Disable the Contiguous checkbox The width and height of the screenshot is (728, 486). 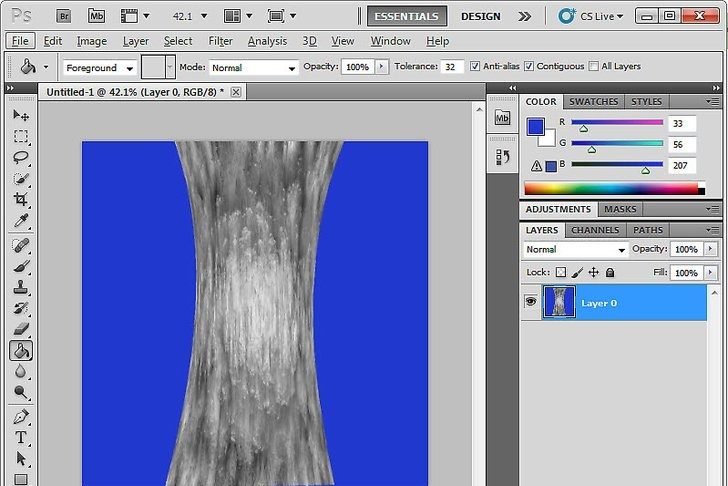click(x=530, y=67)
